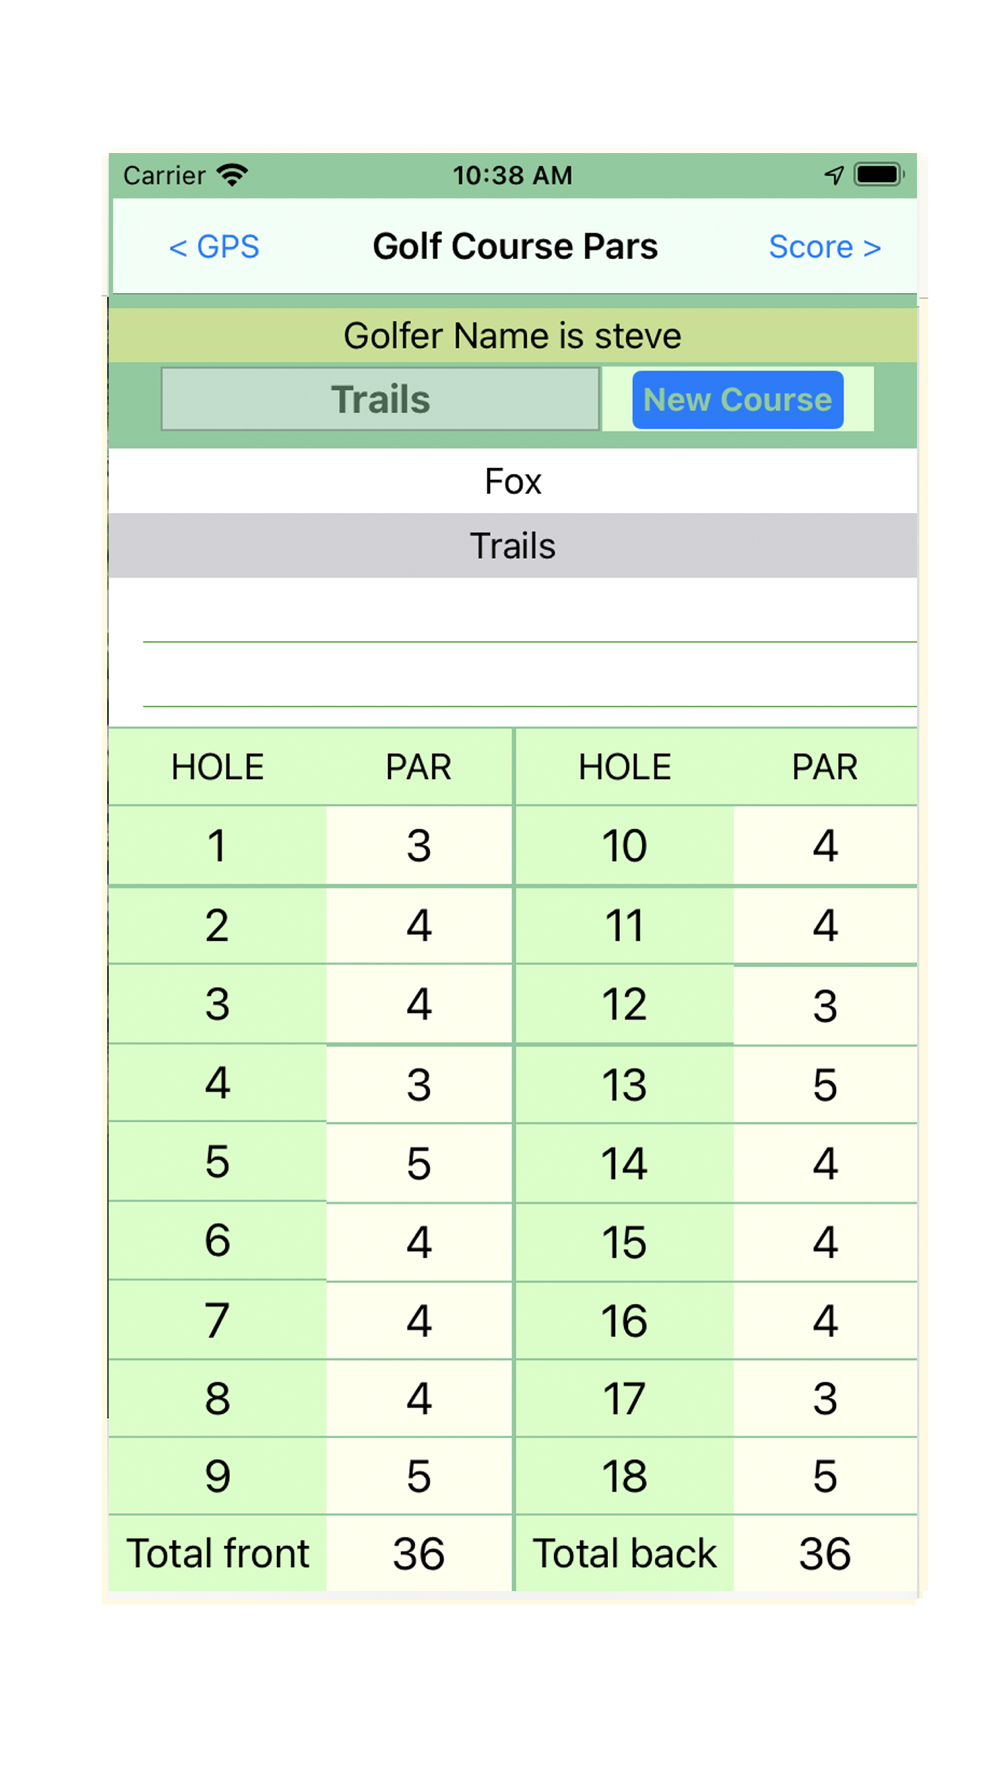Viewport: 1000px width, 1778px height.
Task: Select the Total front par value
Action: [x=419, y=1554]
